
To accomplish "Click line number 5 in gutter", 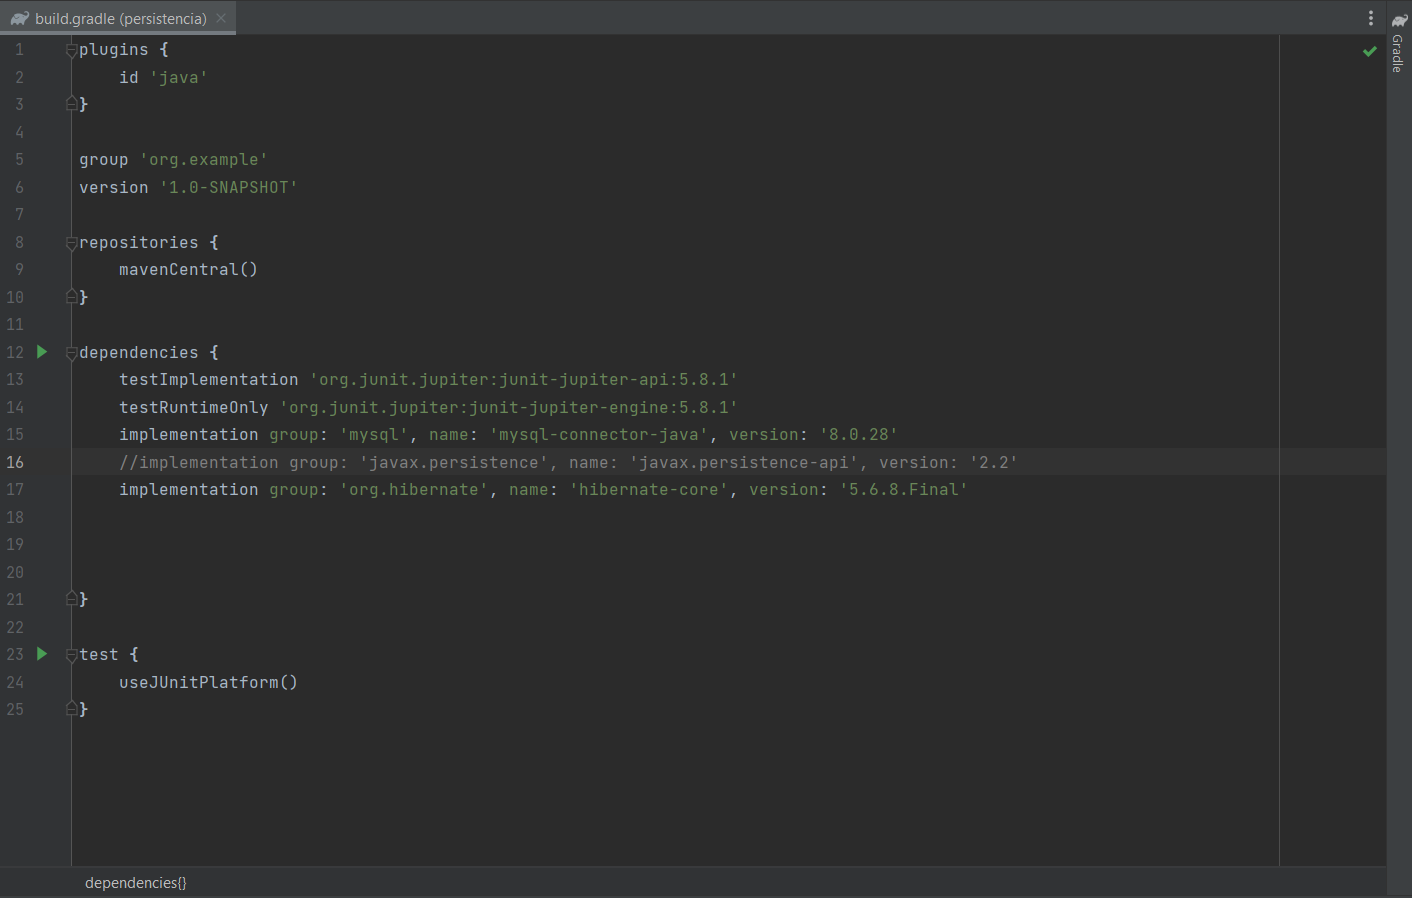I will [x=19, y=159].
